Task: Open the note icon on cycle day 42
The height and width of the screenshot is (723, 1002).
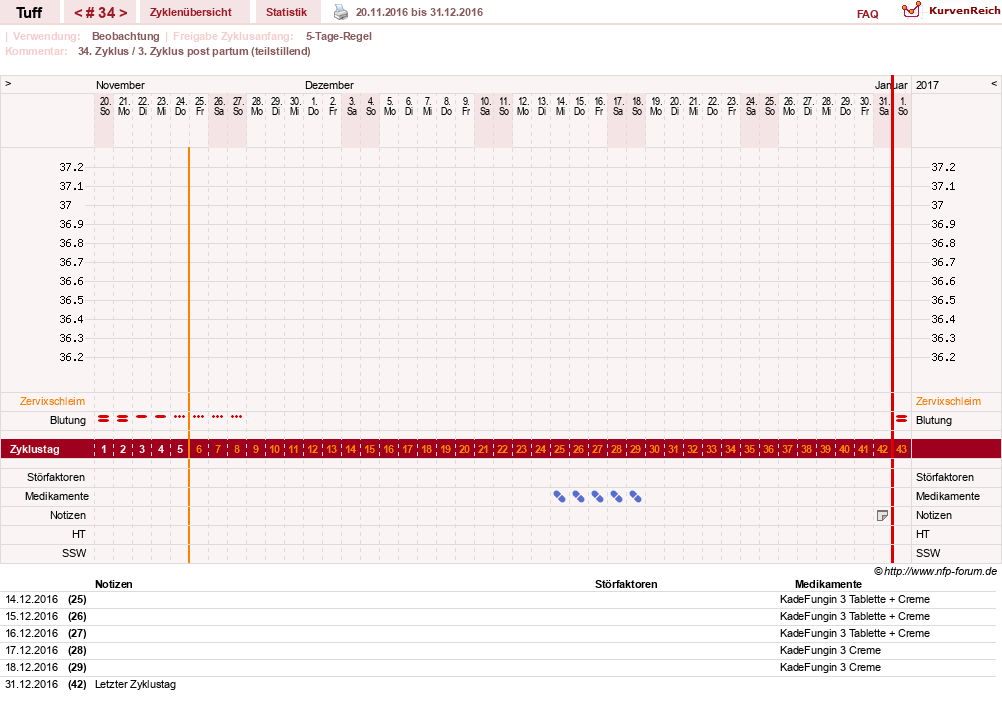Action: tap(883, 515)
